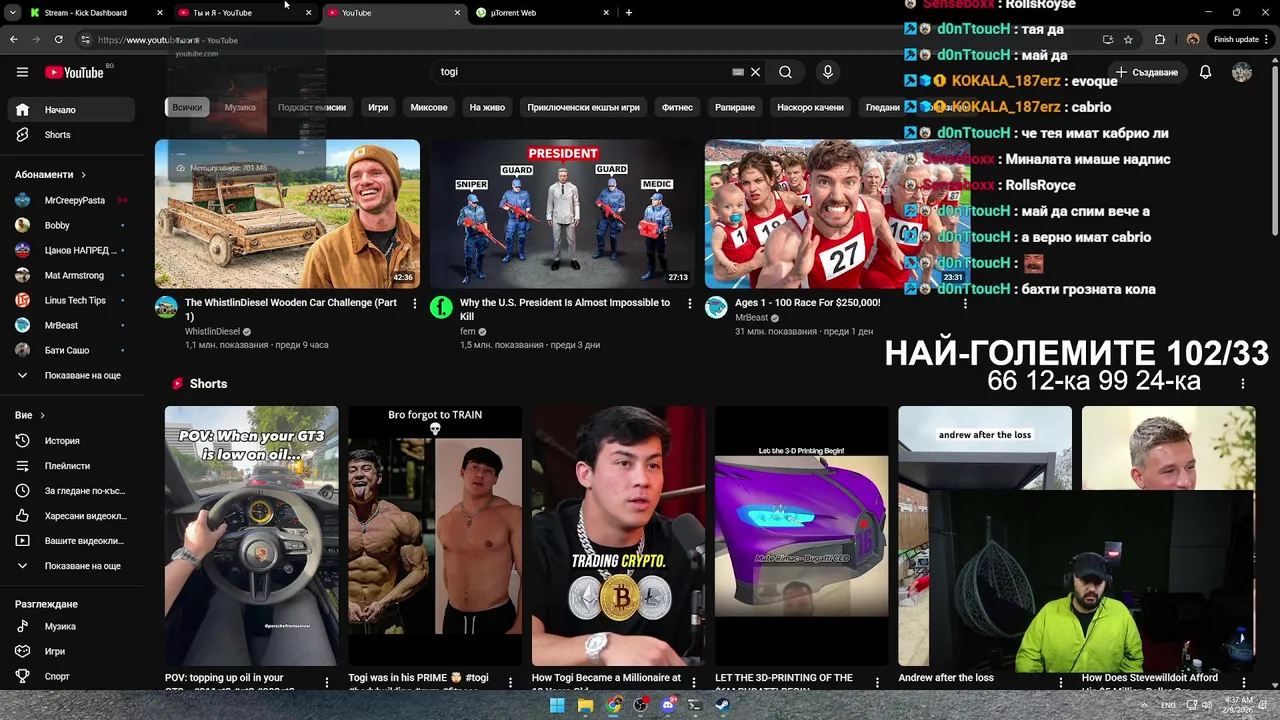1280x720 pixels.
Task: Select the Игри filter chip
Action: pos(378,107)
